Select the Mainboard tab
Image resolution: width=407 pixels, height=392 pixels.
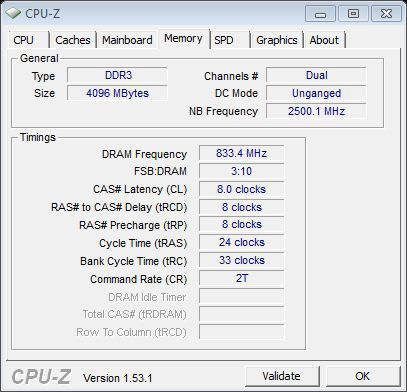click(x=127, y=40)
